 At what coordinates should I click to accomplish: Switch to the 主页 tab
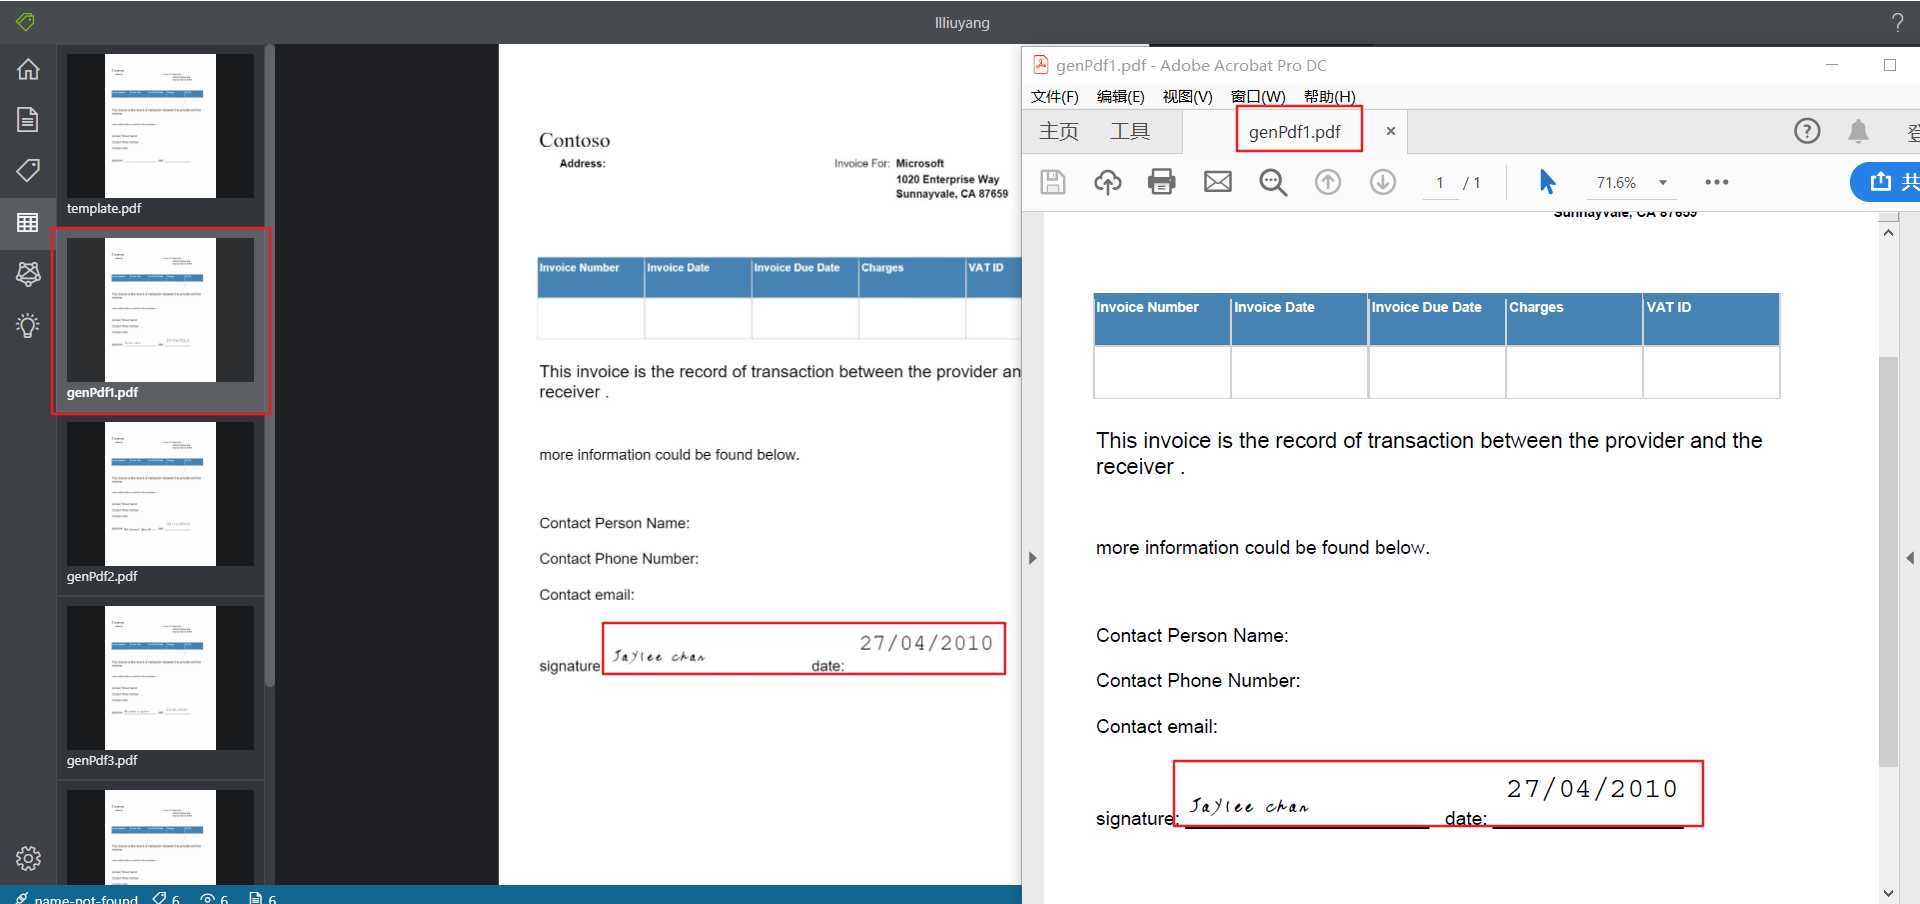(1059, 131)
